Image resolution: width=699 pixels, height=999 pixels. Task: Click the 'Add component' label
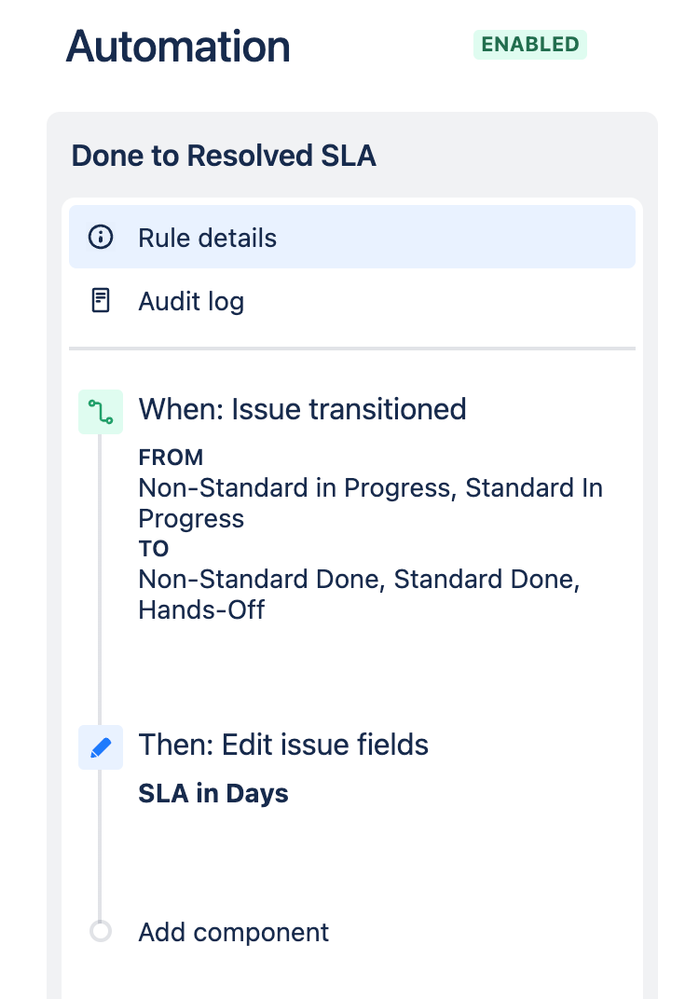tap(233, 932)
